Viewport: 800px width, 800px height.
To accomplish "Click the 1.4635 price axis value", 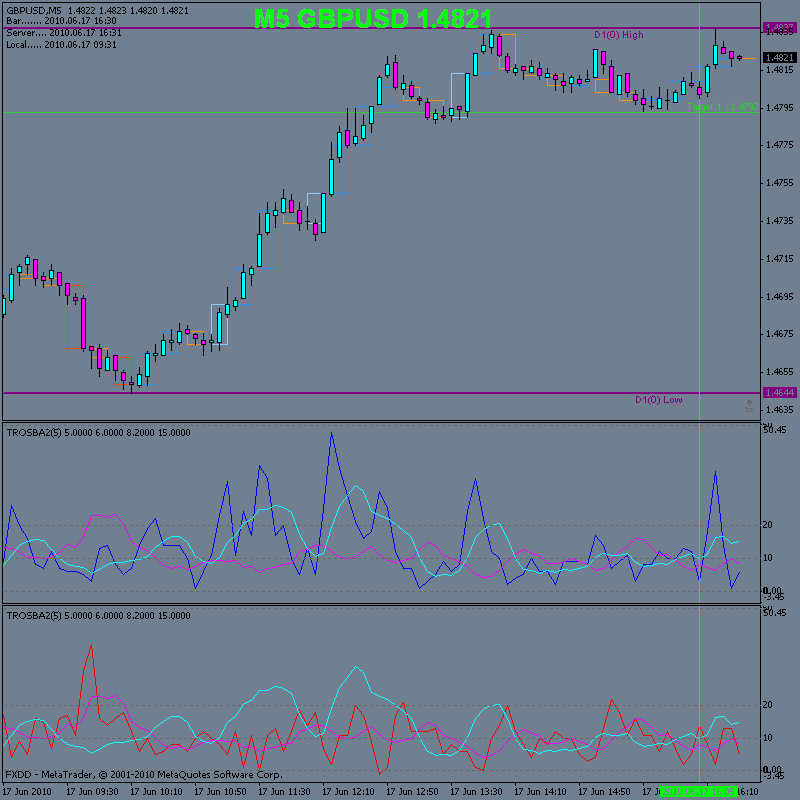I will (780, 410).
